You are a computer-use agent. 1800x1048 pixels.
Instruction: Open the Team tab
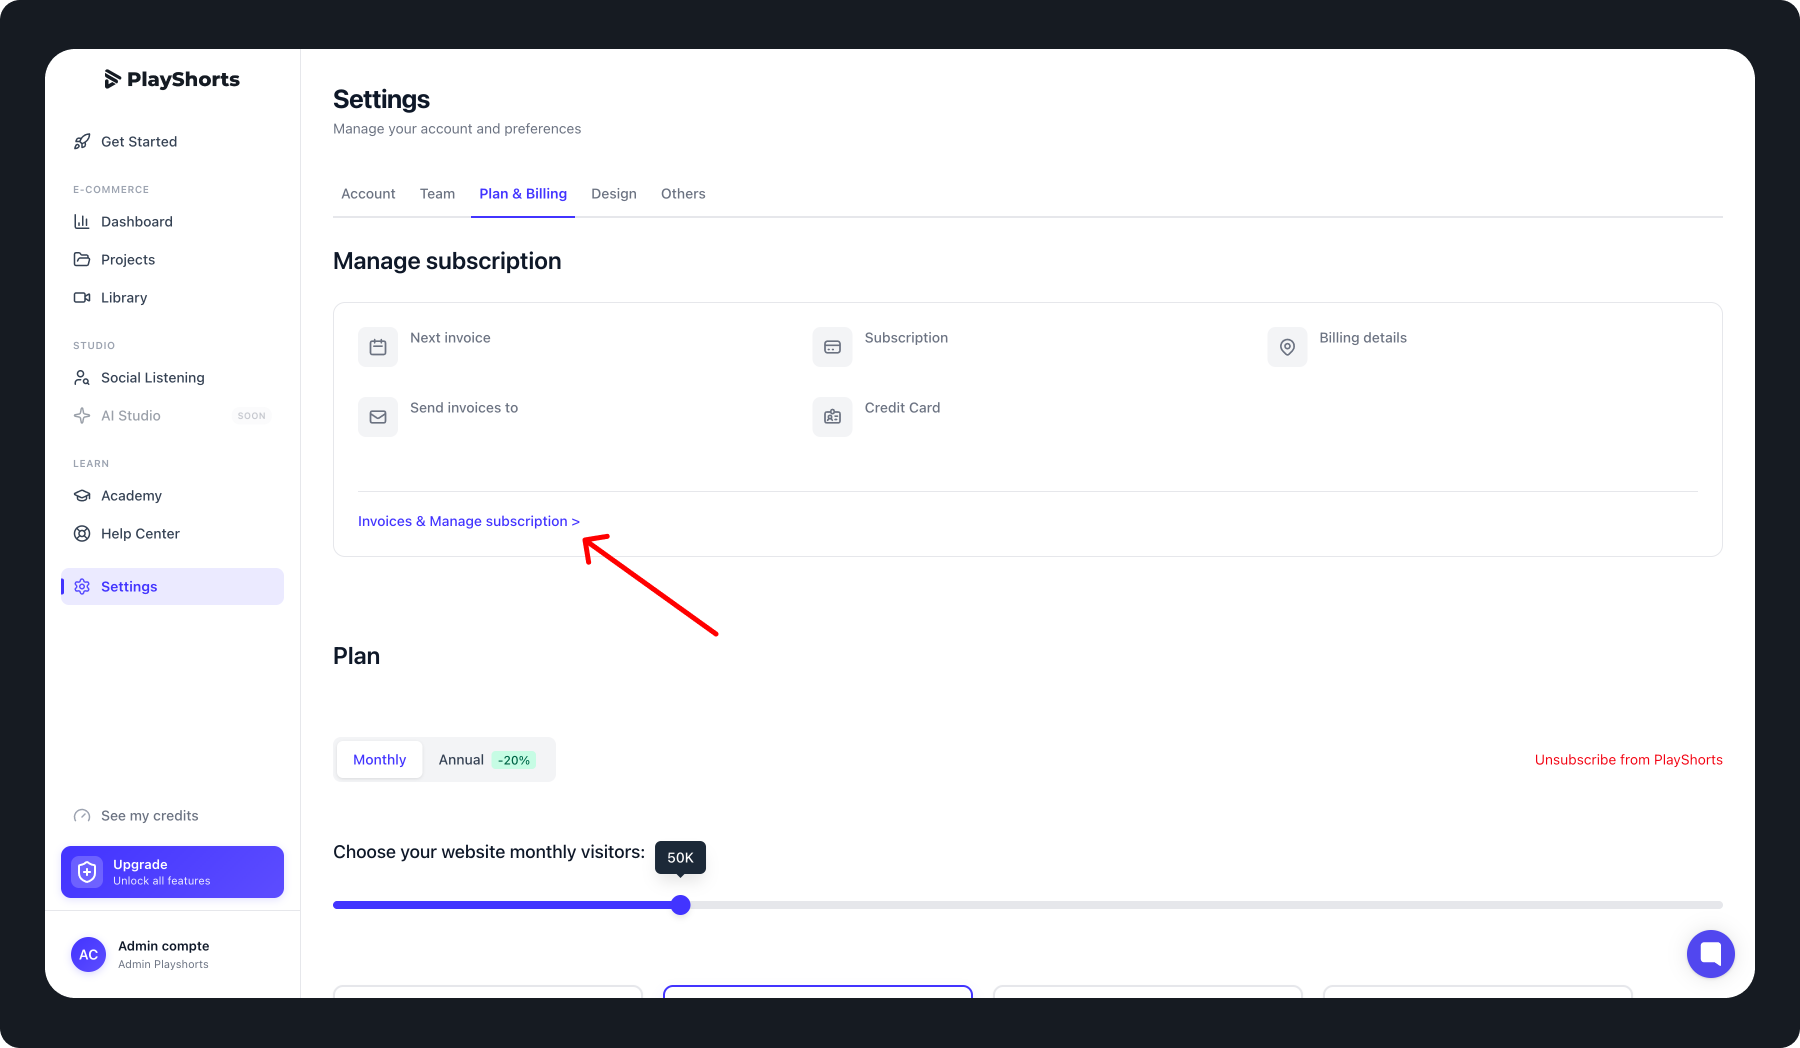pyautogui.click(x=437, y=194)
